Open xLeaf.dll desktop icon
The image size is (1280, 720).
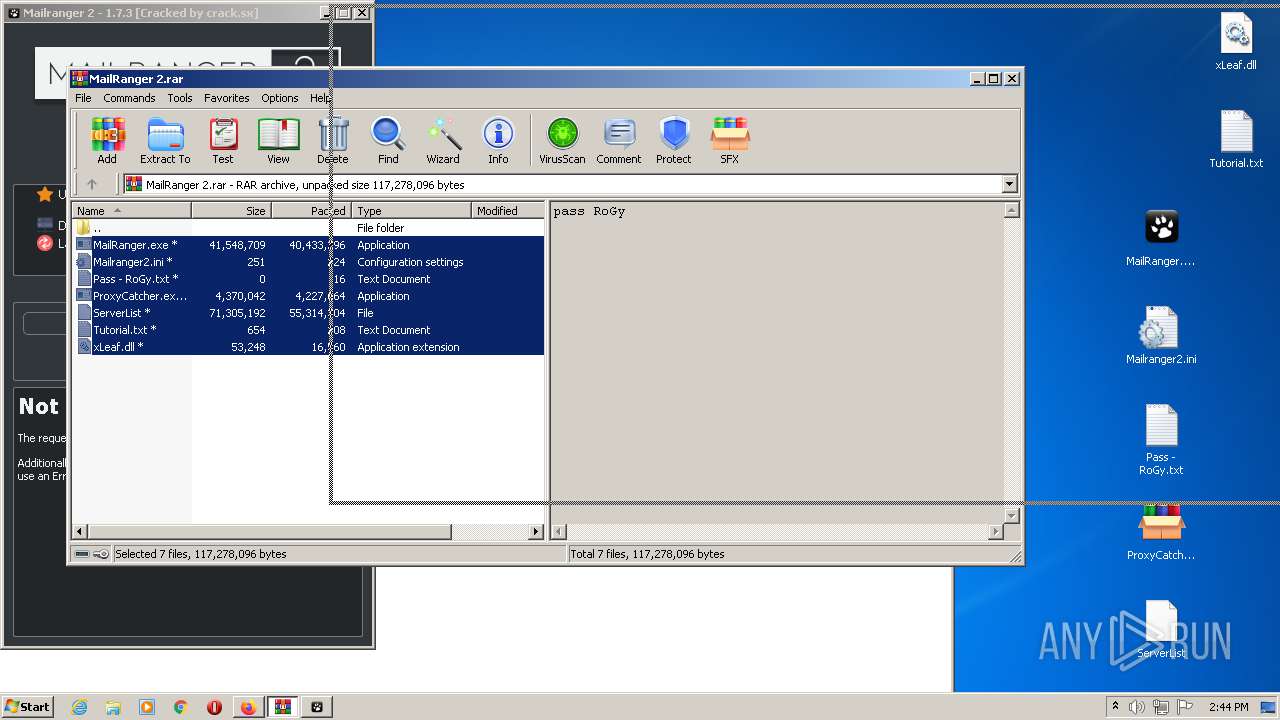point(1236,44)
